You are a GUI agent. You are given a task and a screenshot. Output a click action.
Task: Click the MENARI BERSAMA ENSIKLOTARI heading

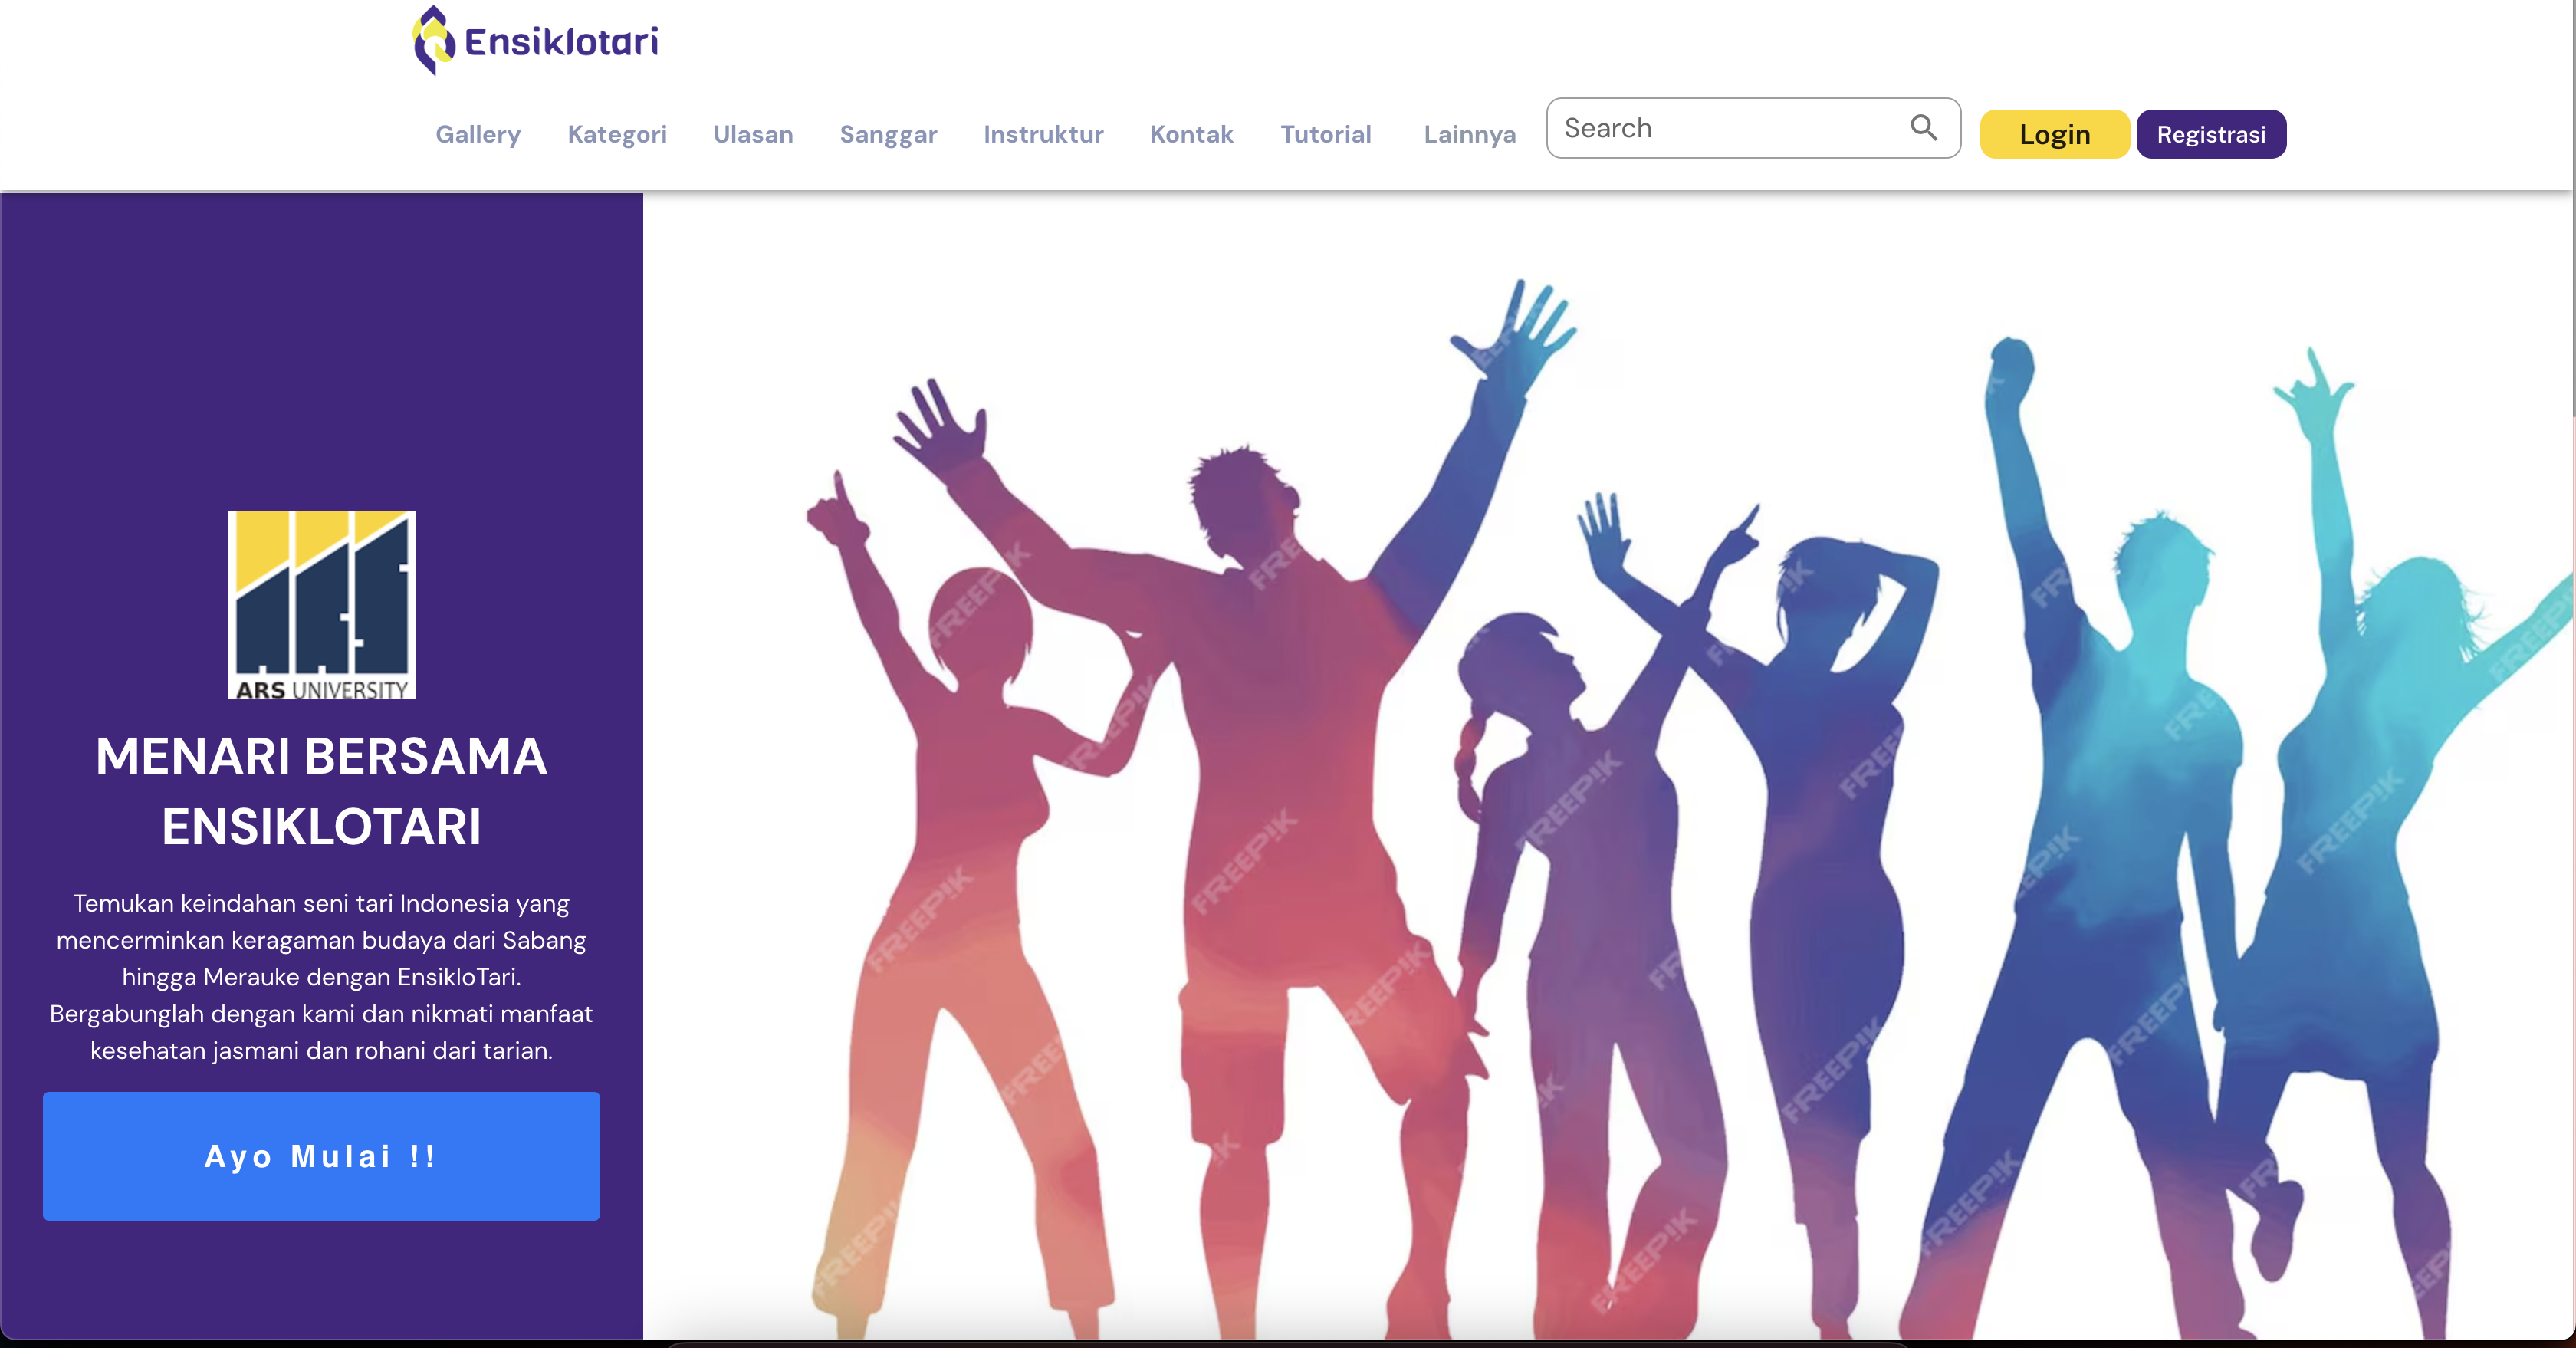click(x=321, y=791)
